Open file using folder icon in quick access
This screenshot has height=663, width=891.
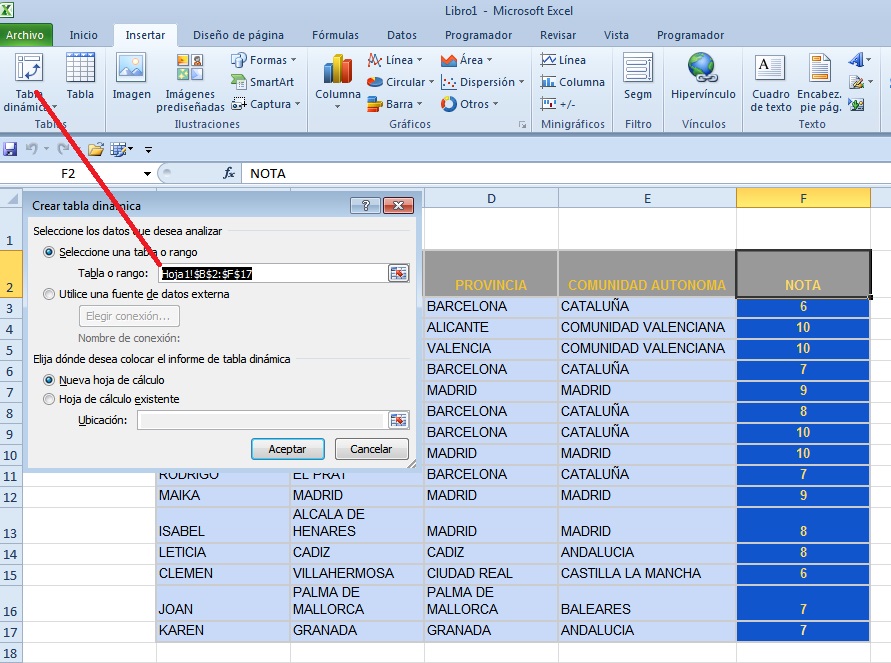pos(95,149)
